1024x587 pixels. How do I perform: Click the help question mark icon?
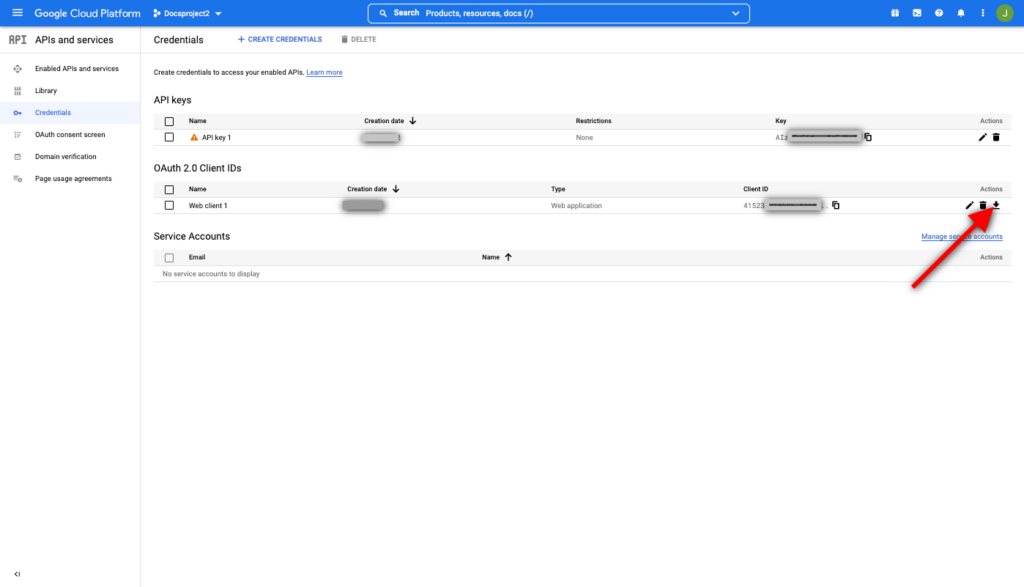point(939,13)
